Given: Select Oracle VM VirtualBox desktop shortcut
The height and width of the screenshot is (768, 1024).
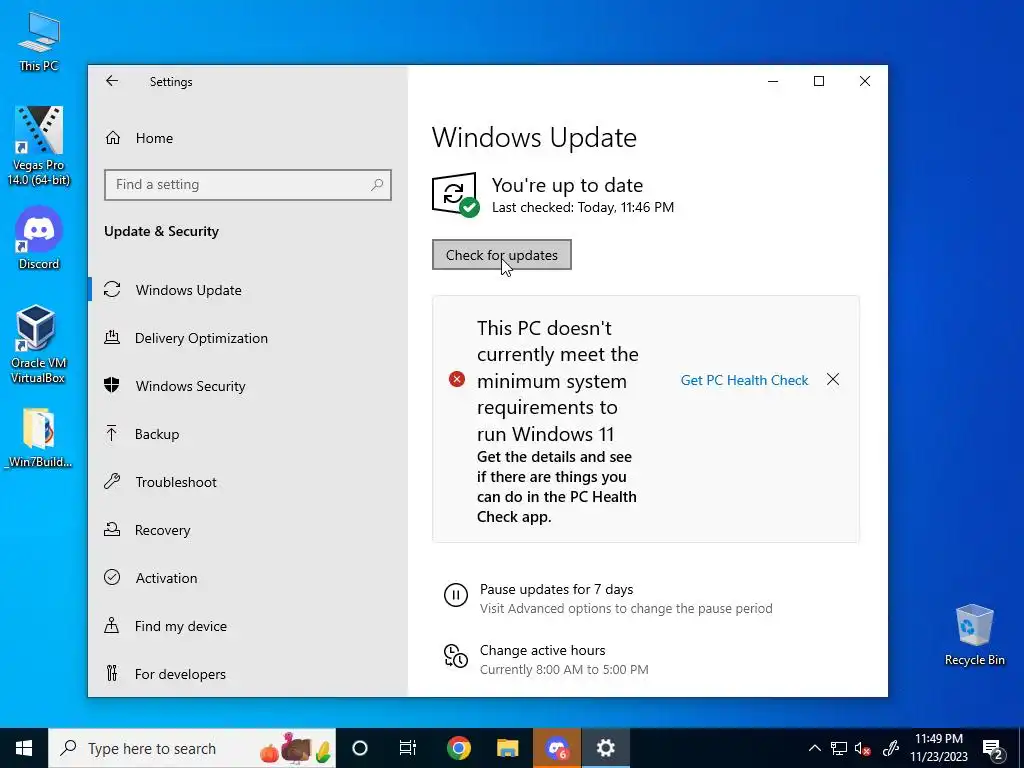Looking at the screenshot, I should click(38, 344).
